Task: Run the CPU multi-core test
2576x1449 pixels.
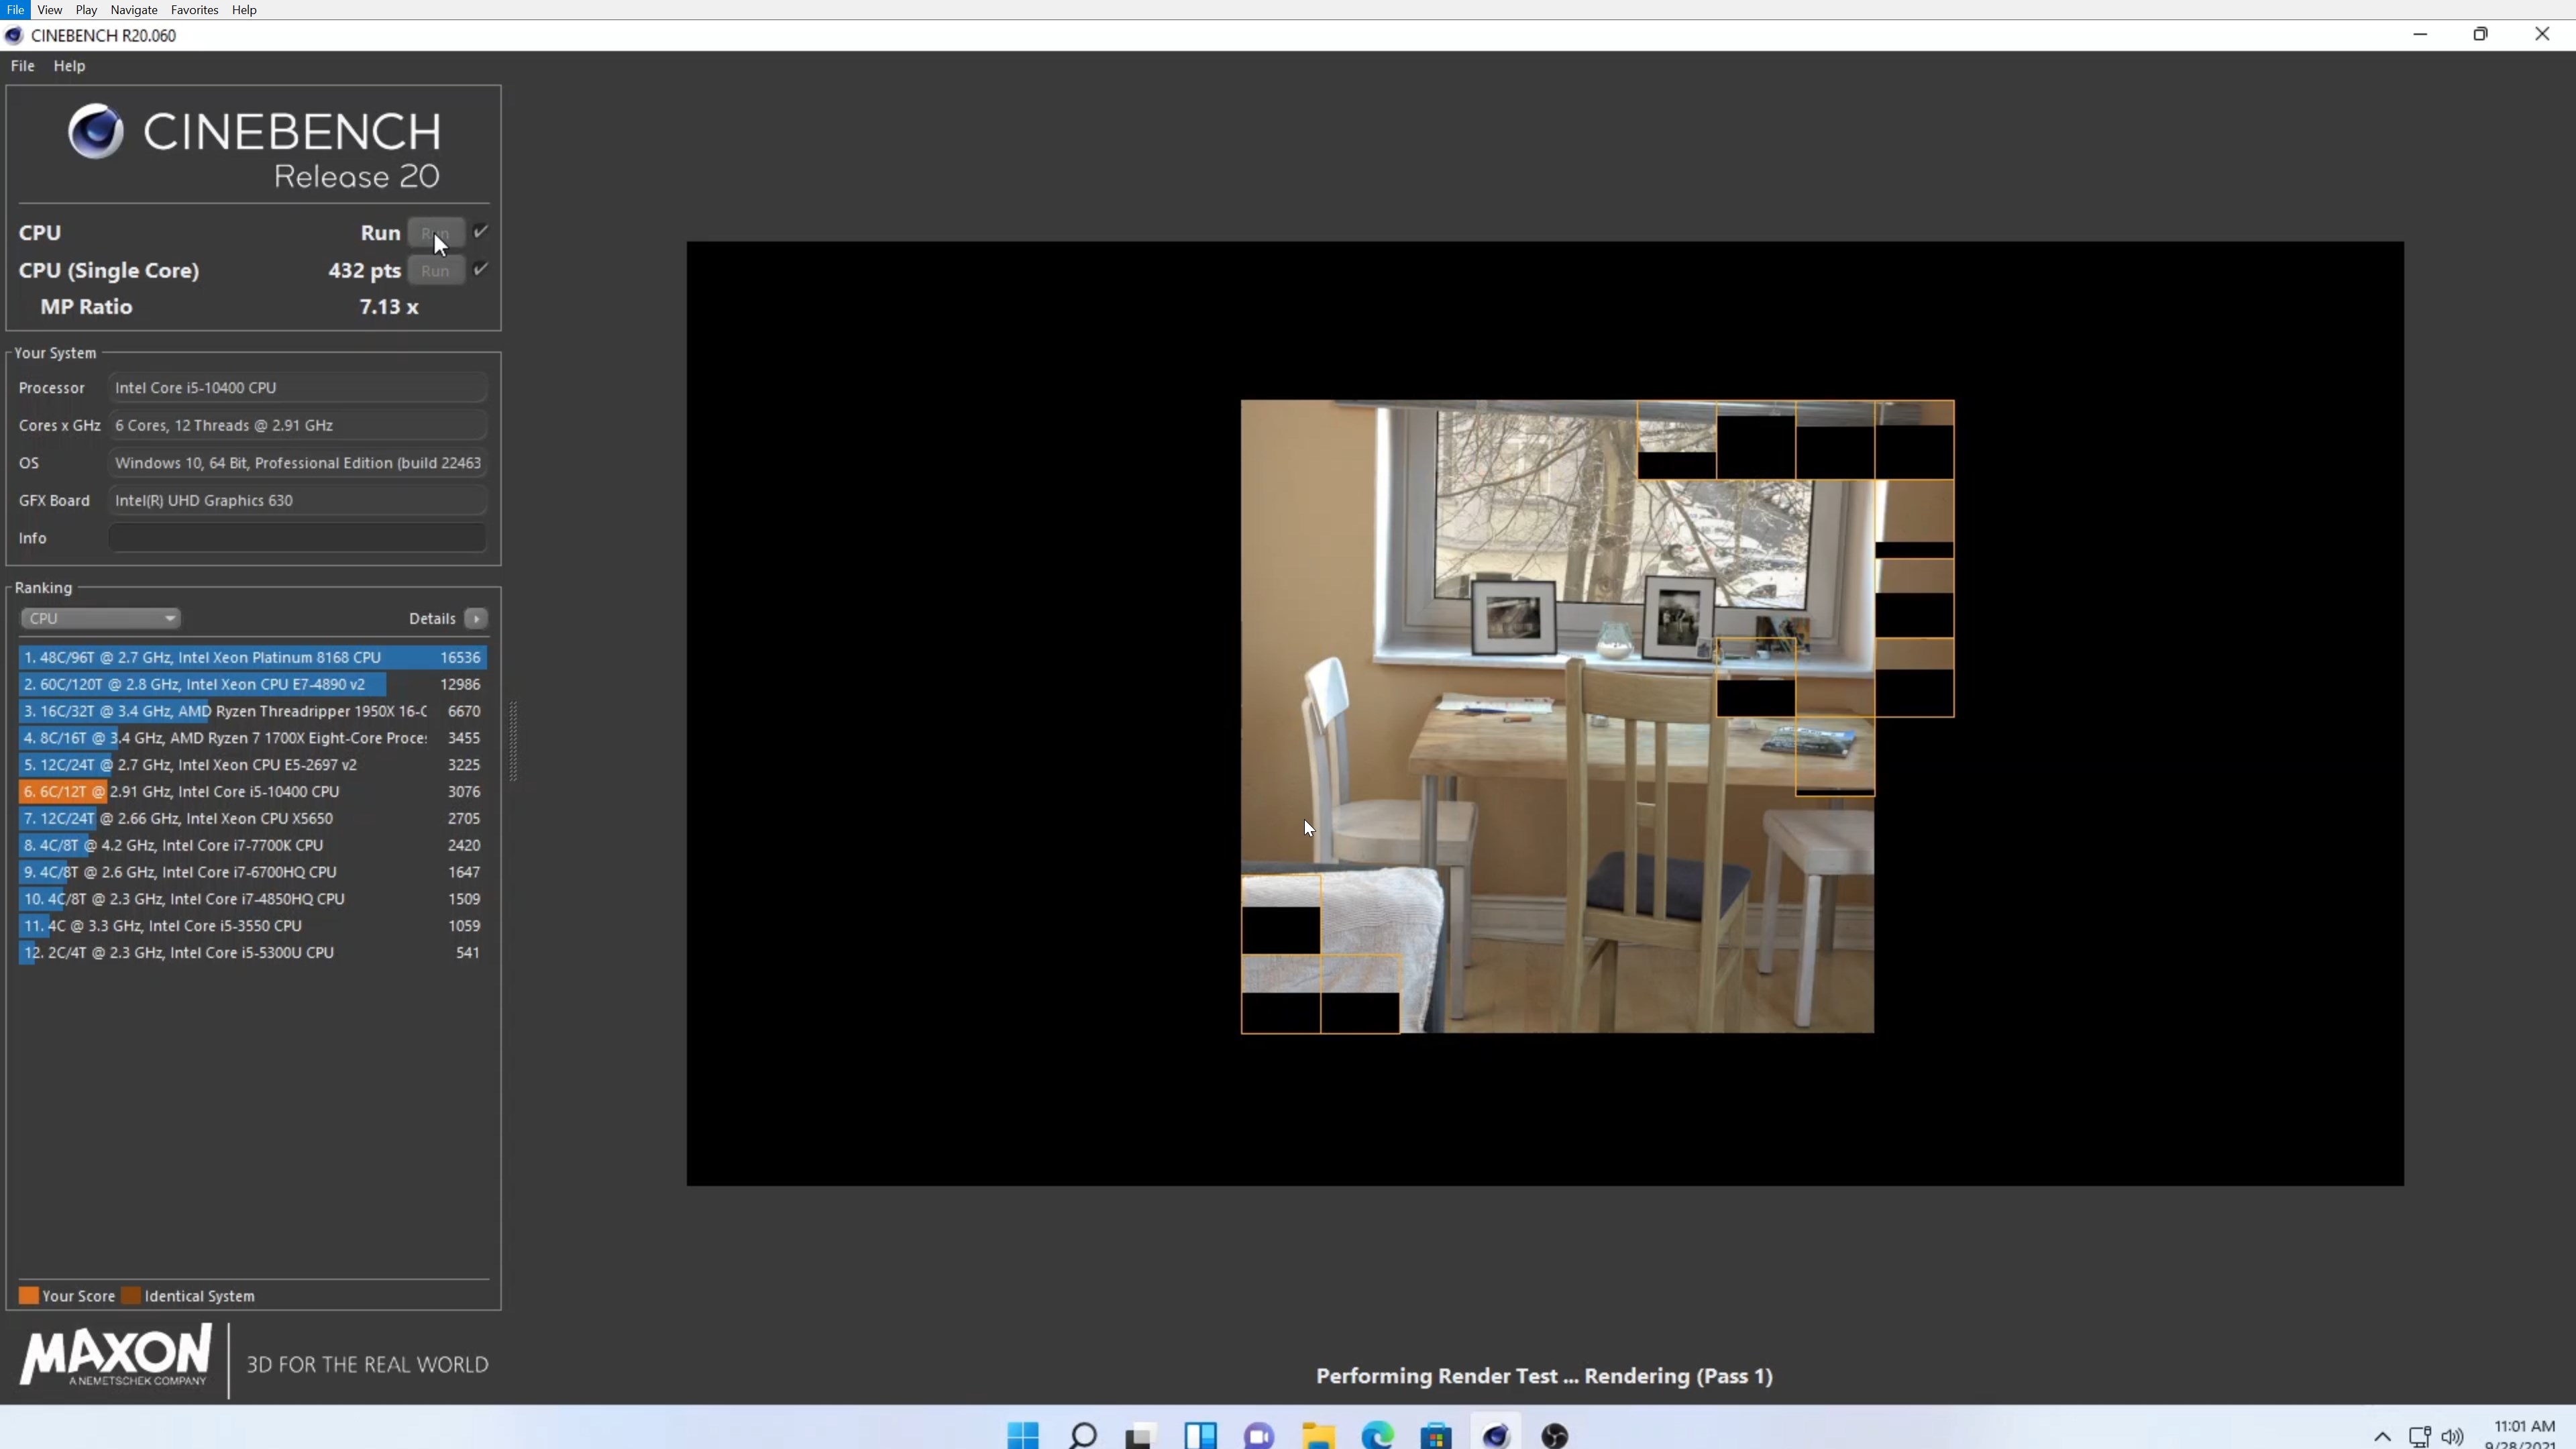Action: coord(435,233)
